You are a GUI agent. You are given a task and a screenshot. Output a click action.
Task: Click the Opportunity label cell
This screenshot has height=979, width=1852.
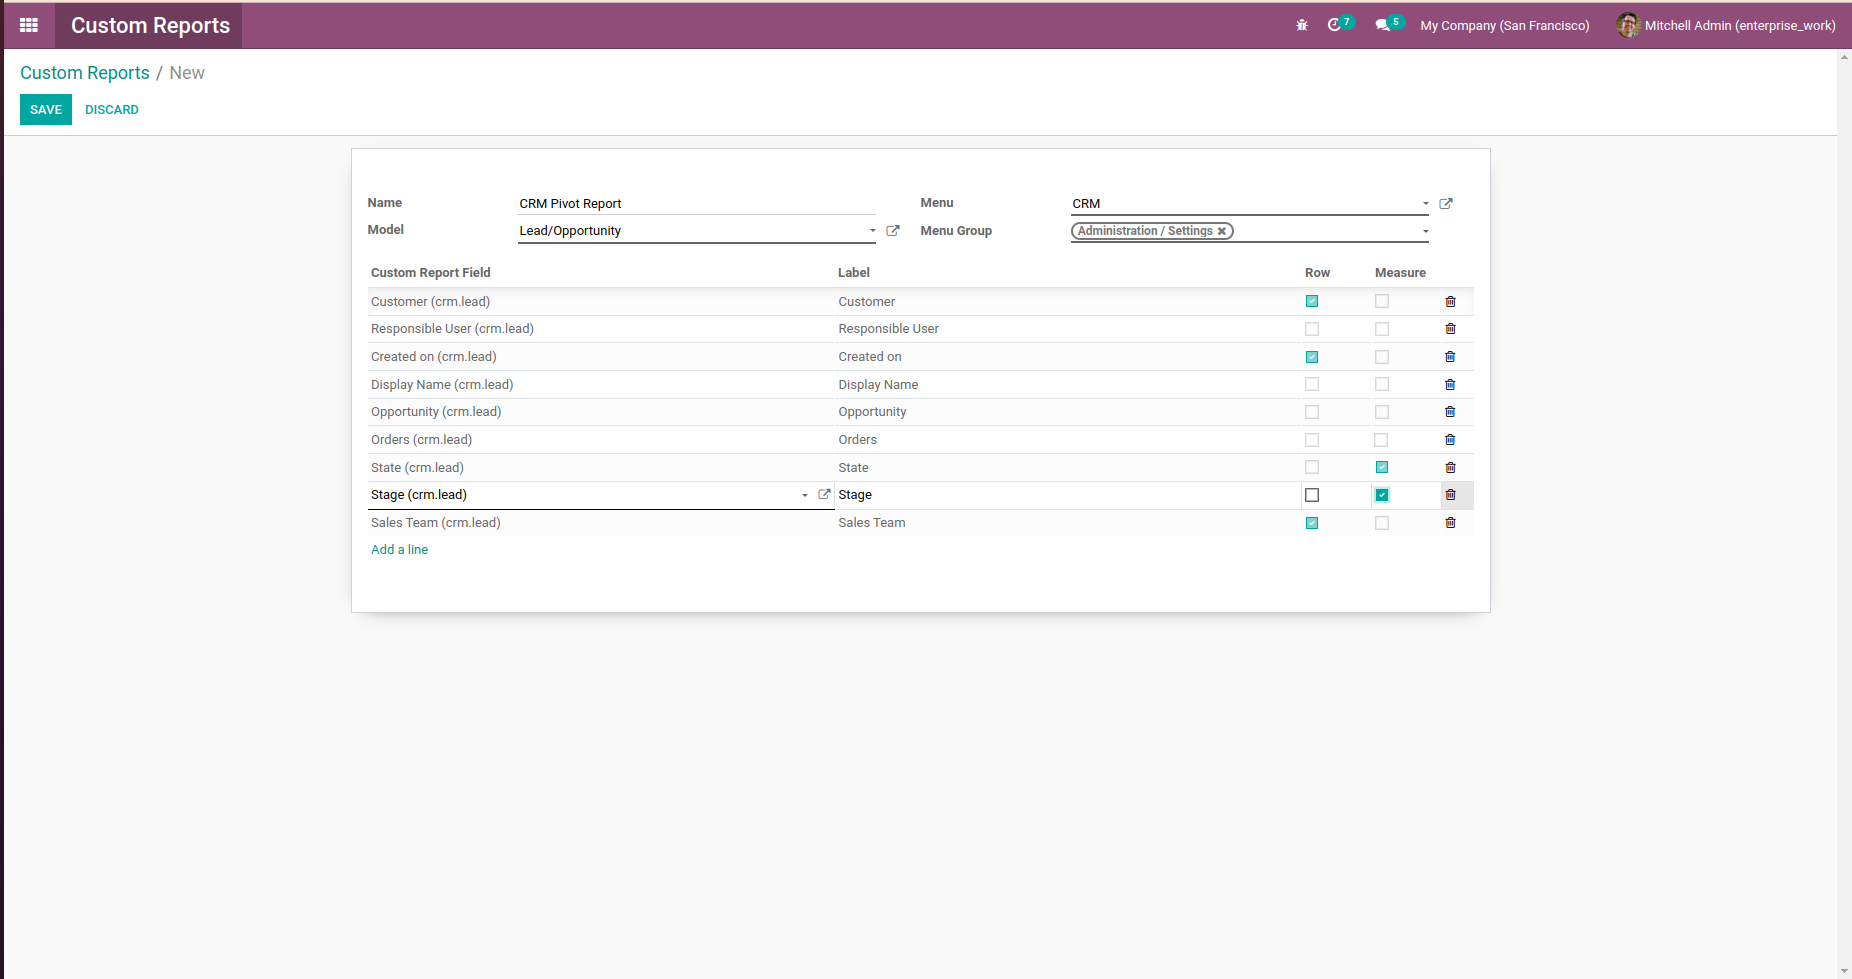click(x=1068, y=412)
